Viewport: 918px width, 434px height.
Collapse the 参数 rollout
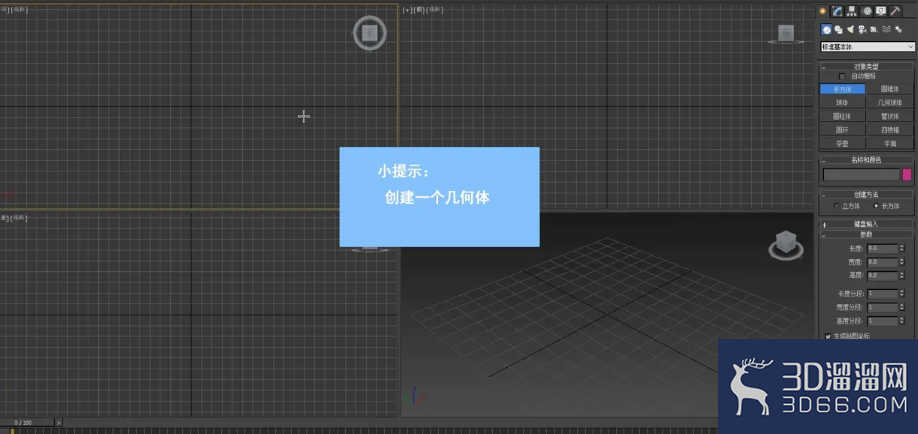pyautogui.click(x=866, y=234)
